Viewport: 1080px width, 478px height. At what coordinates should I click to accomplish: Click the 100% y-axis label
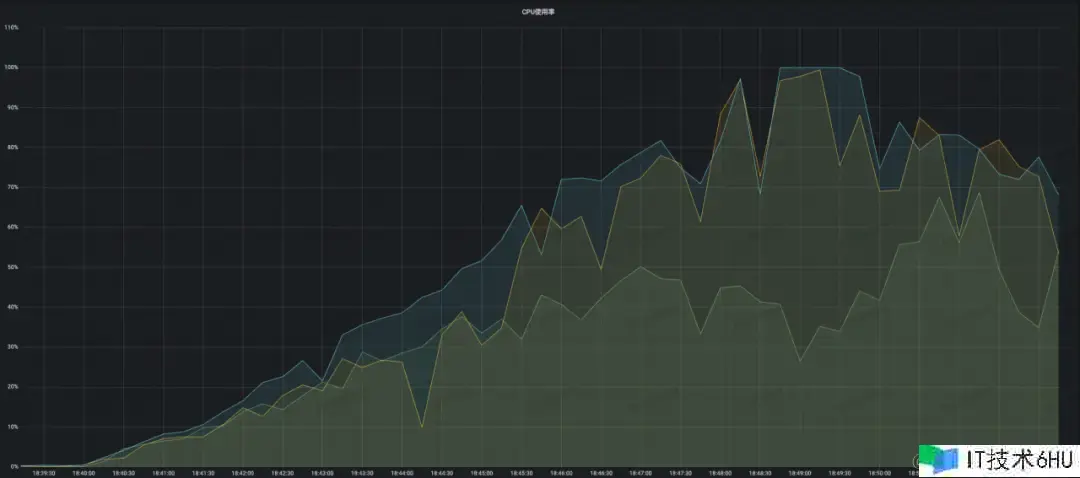[x=11, y=67]
